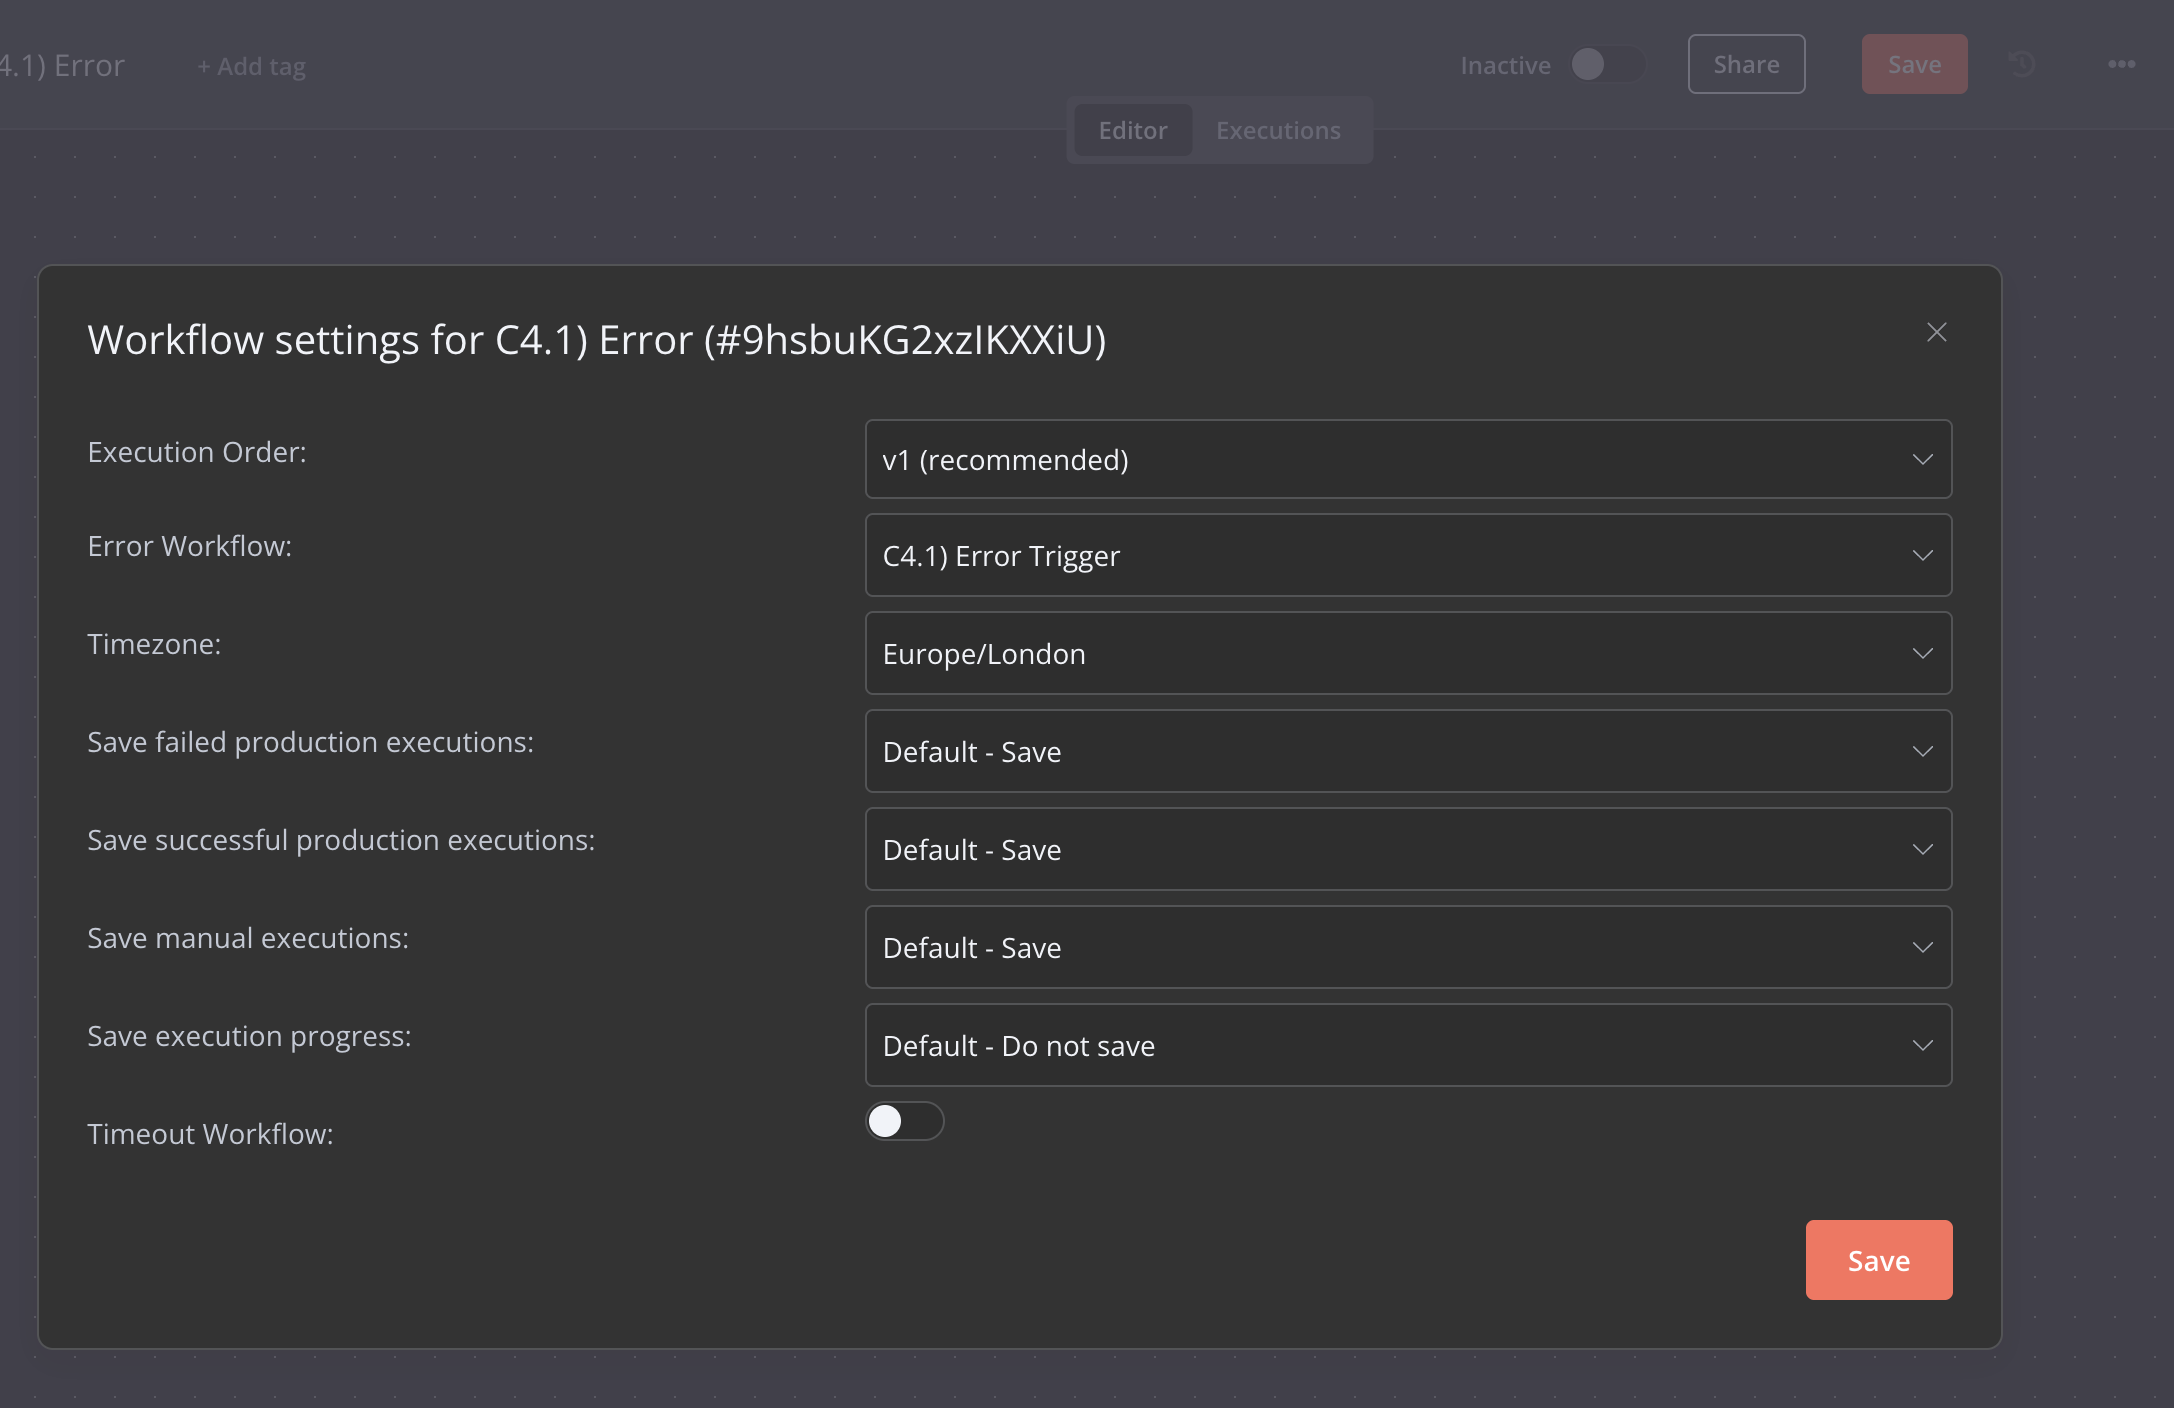The width and height of the screenshot is (2174, 1408).
Task: Click the Error Workflow label
Action: [190, 546]
